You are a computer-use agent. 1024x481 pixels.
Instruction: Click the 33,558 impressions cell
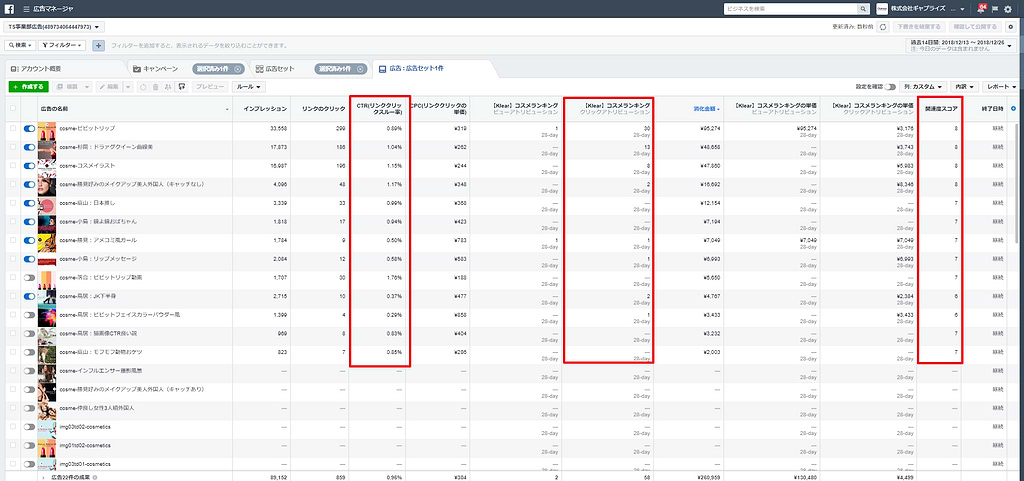coord(278,129)
